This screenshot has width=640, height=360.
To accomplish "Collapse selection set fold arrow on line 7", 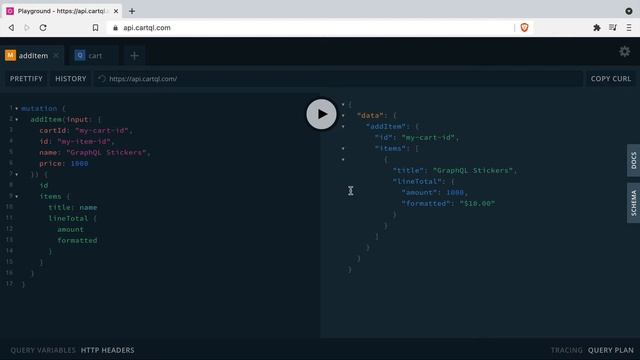I will 17,174.
